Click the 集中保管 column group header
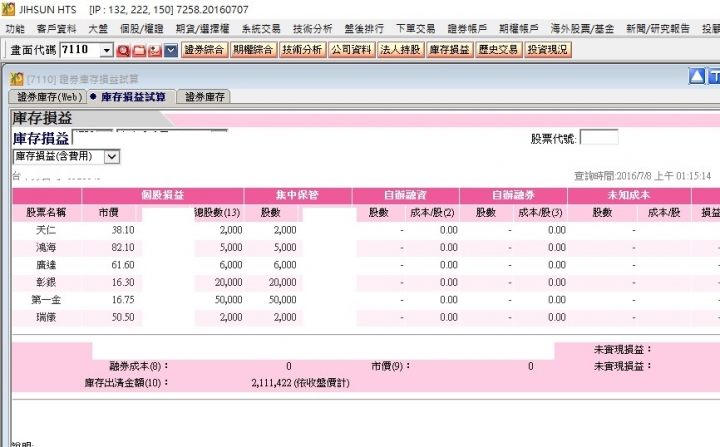 pyautogui.click(x=298, y=195)
